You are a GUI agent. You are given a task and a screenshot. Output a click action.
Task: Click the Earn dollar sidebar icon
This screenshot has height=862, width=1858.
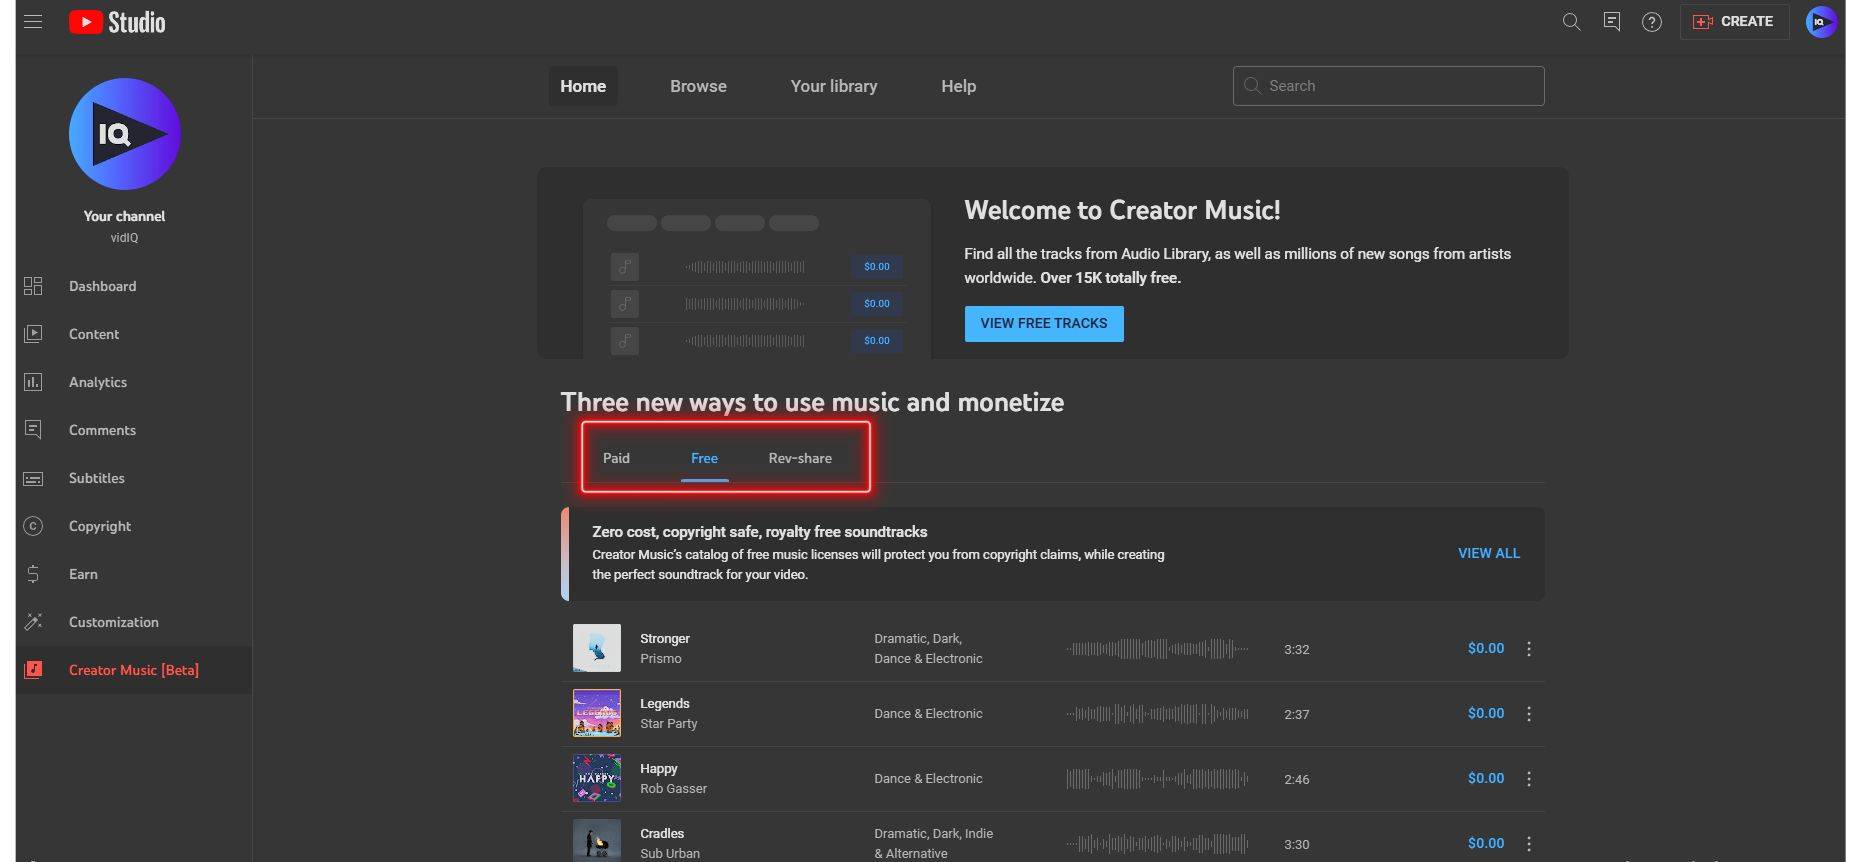[x=33, y=574]
